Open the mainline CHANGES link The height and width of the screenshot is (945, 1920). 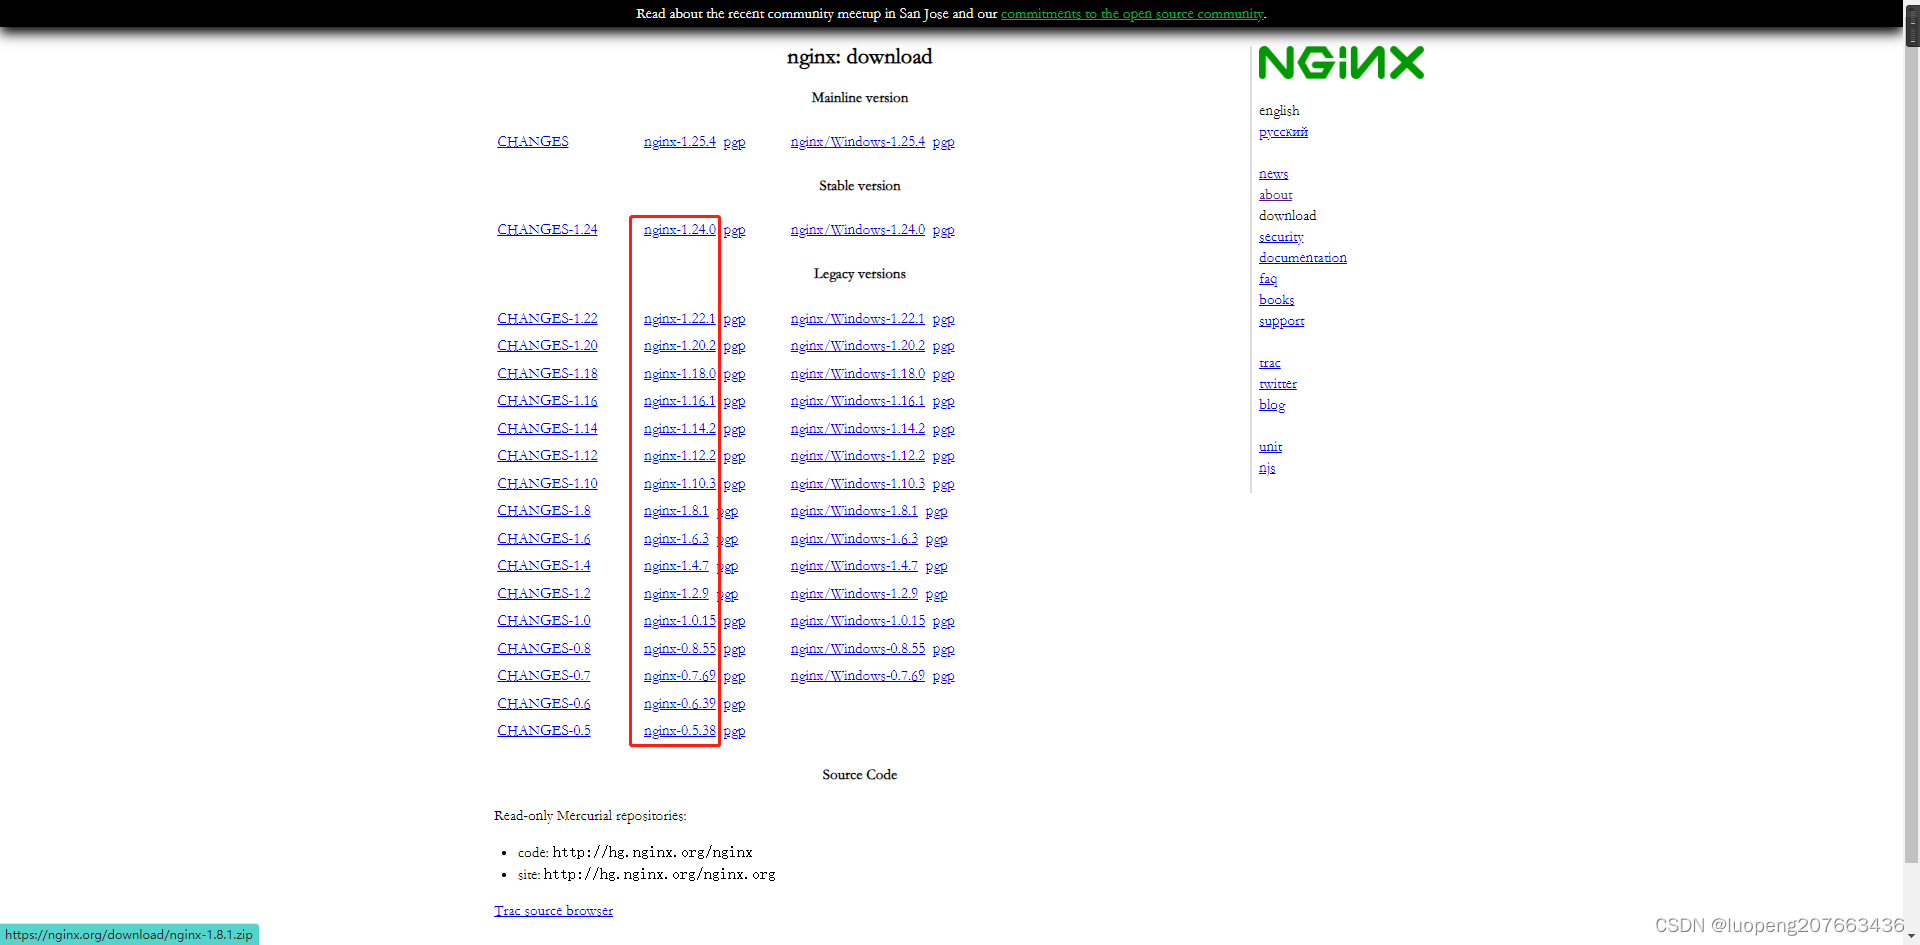pos(533,142)
